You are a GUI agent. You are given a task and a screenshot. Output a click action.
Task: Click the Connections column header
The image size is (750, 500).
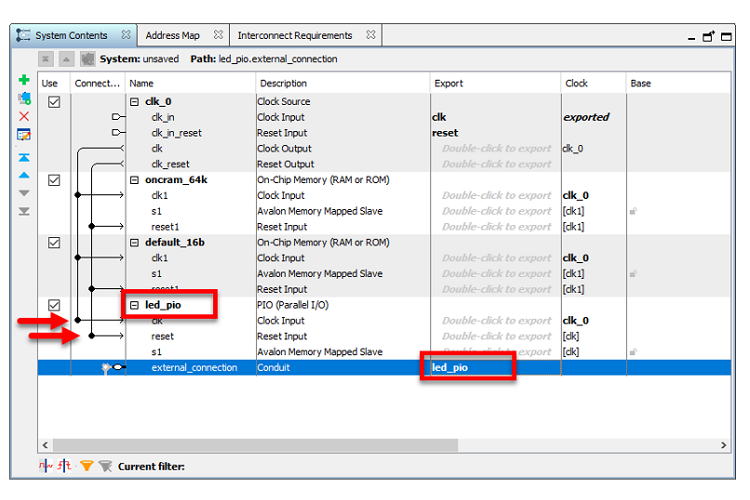coord(98,83)
